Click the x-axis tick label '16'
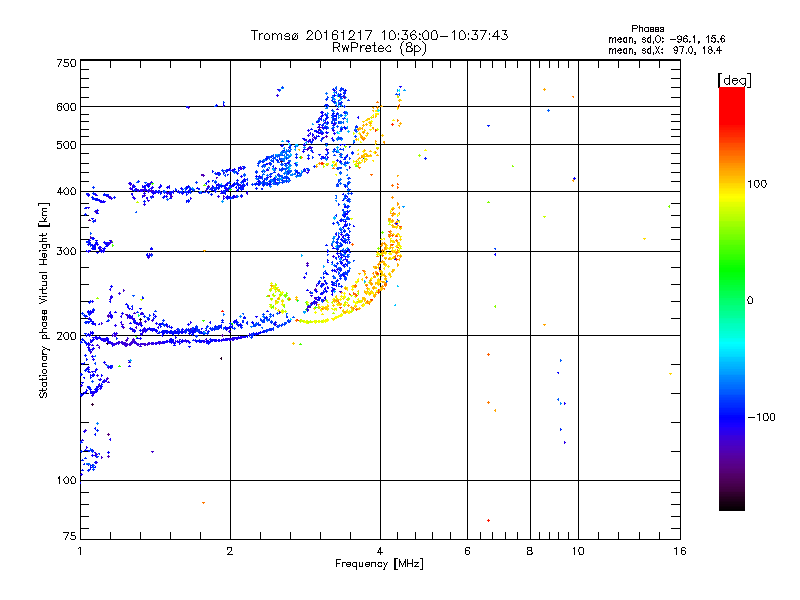800x600 pixels. (x=680, y=551)
